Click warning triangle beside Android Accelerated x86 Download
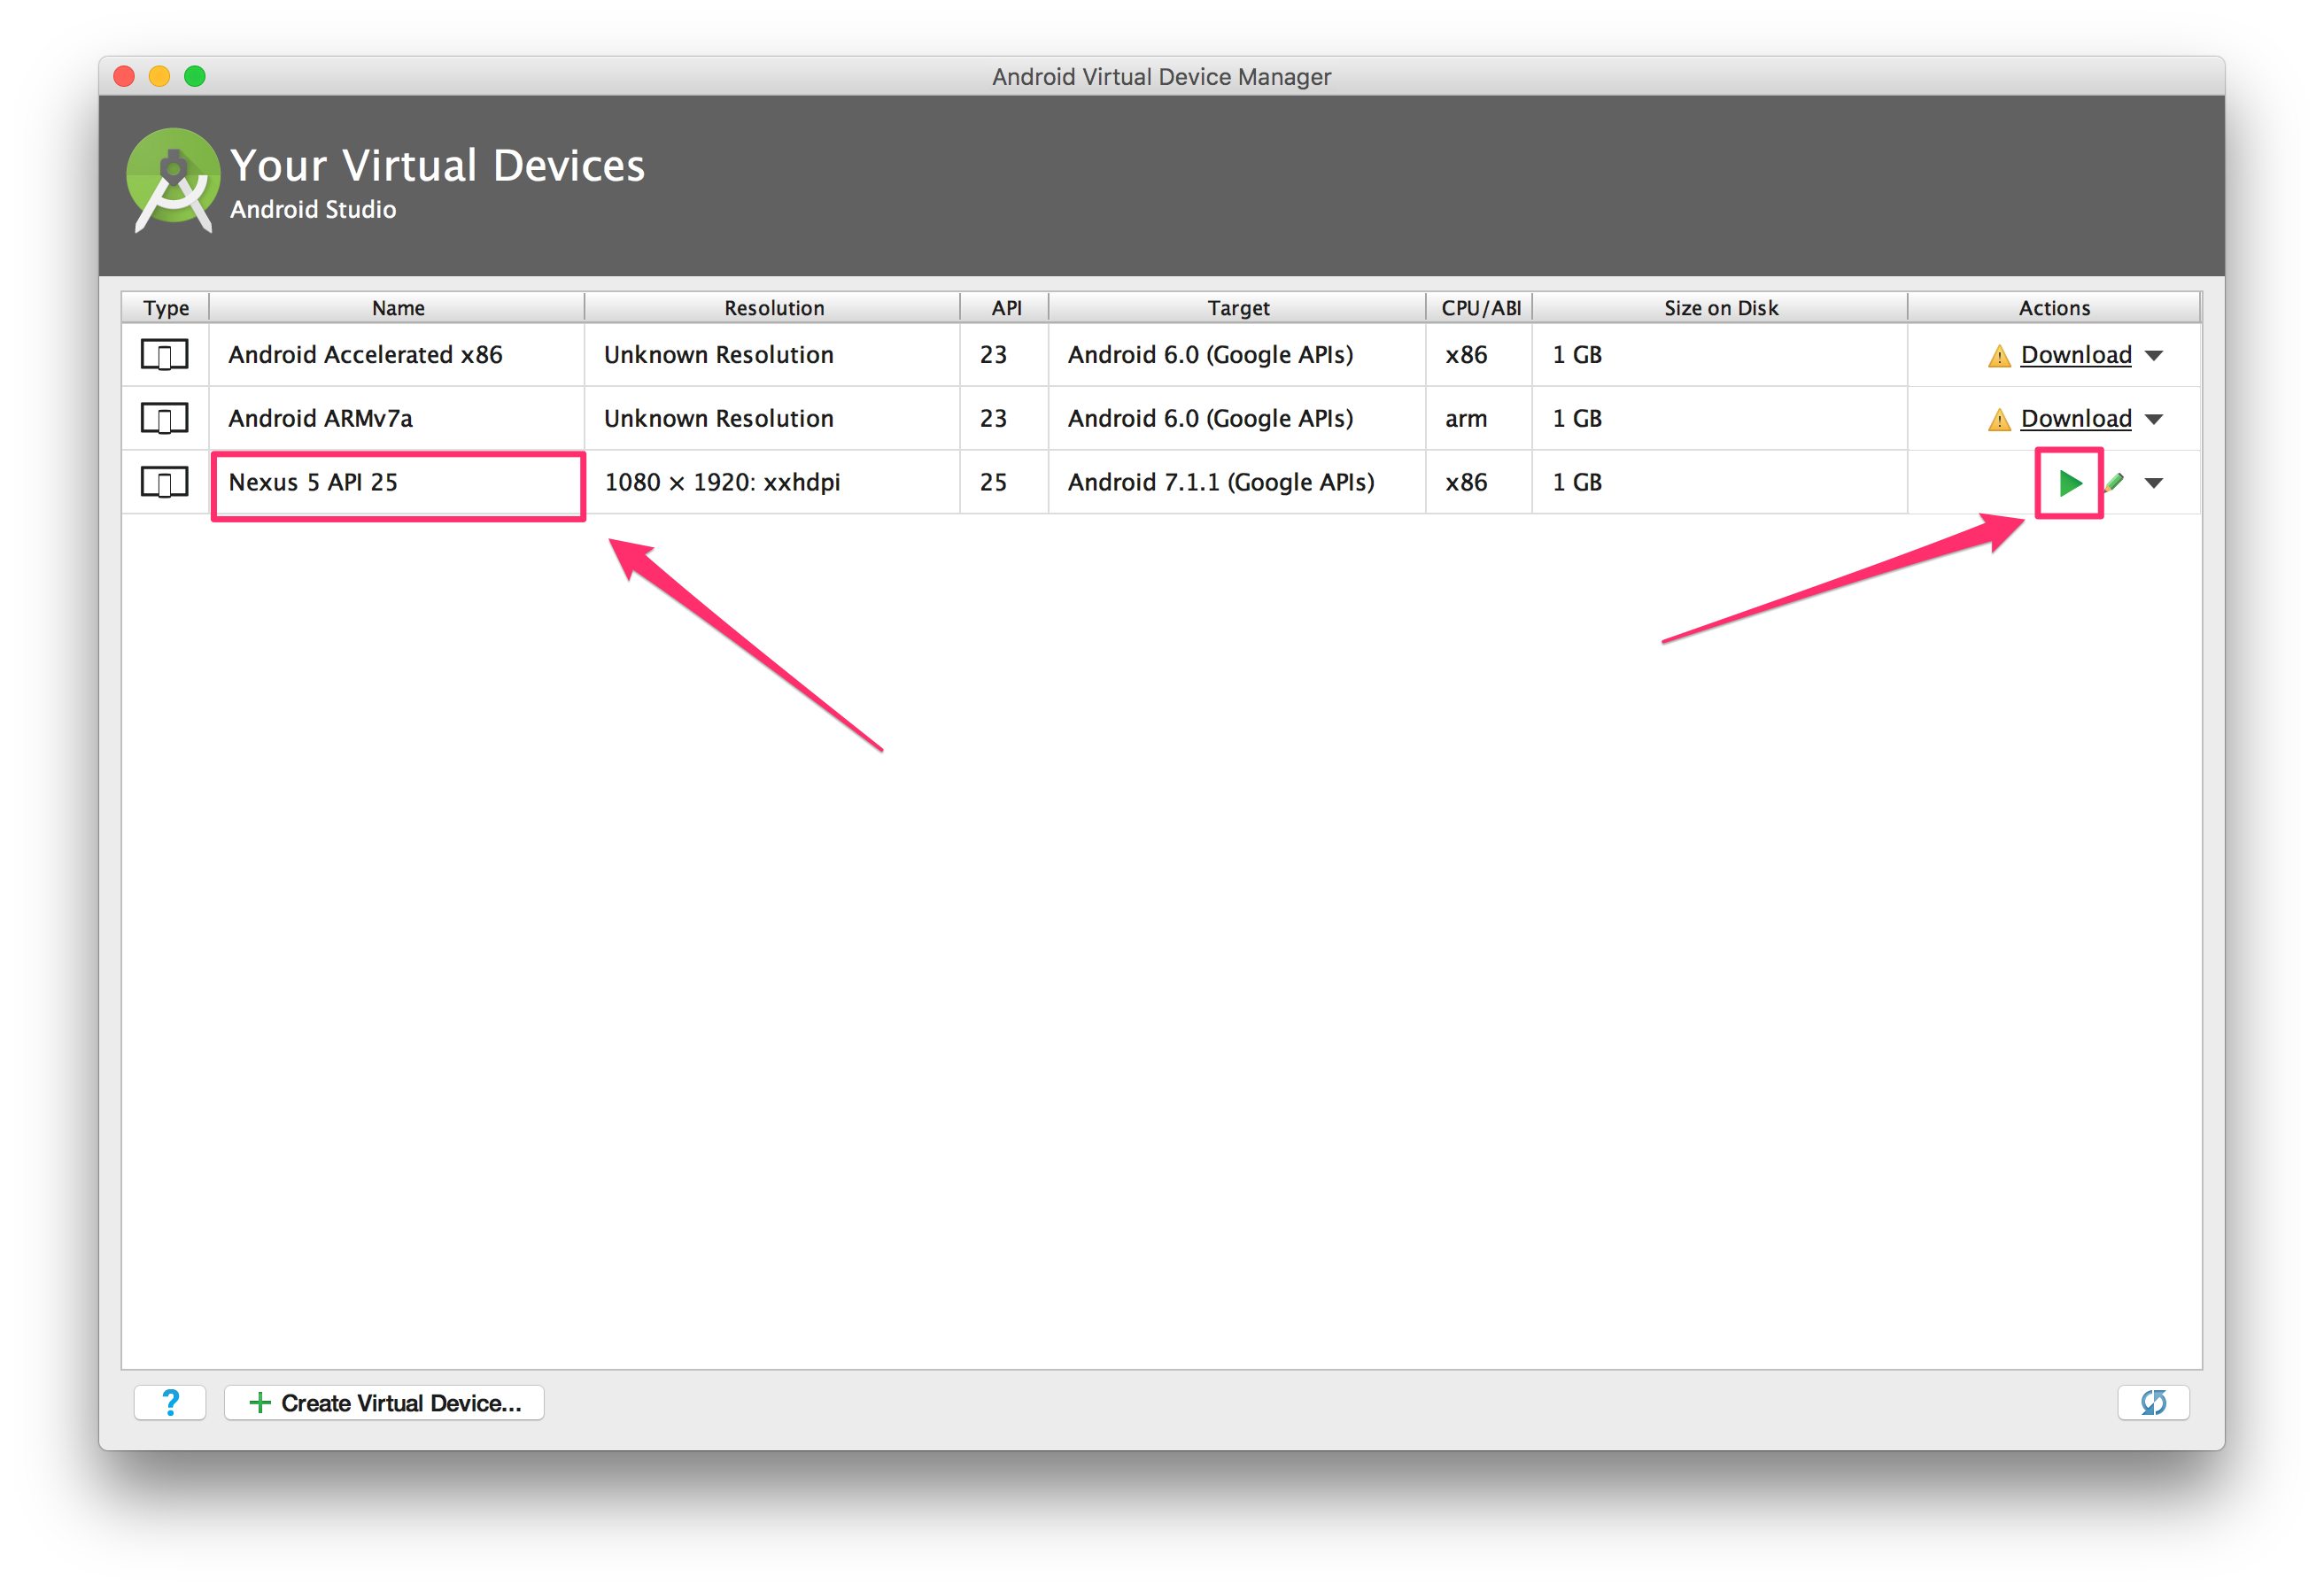 (1997, 355)
